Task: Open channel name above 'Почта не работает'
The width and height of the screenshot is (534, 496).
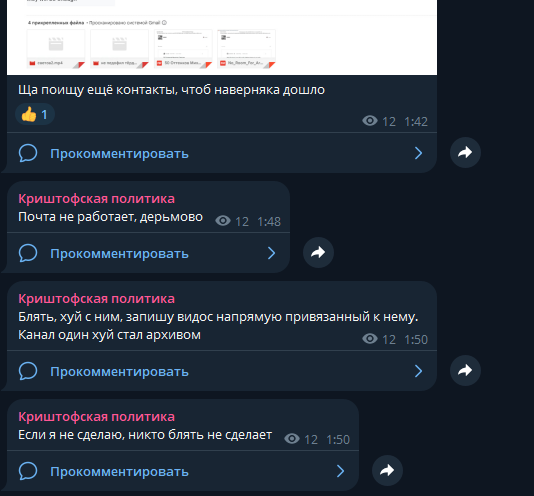Action: (x=96, y=199)
